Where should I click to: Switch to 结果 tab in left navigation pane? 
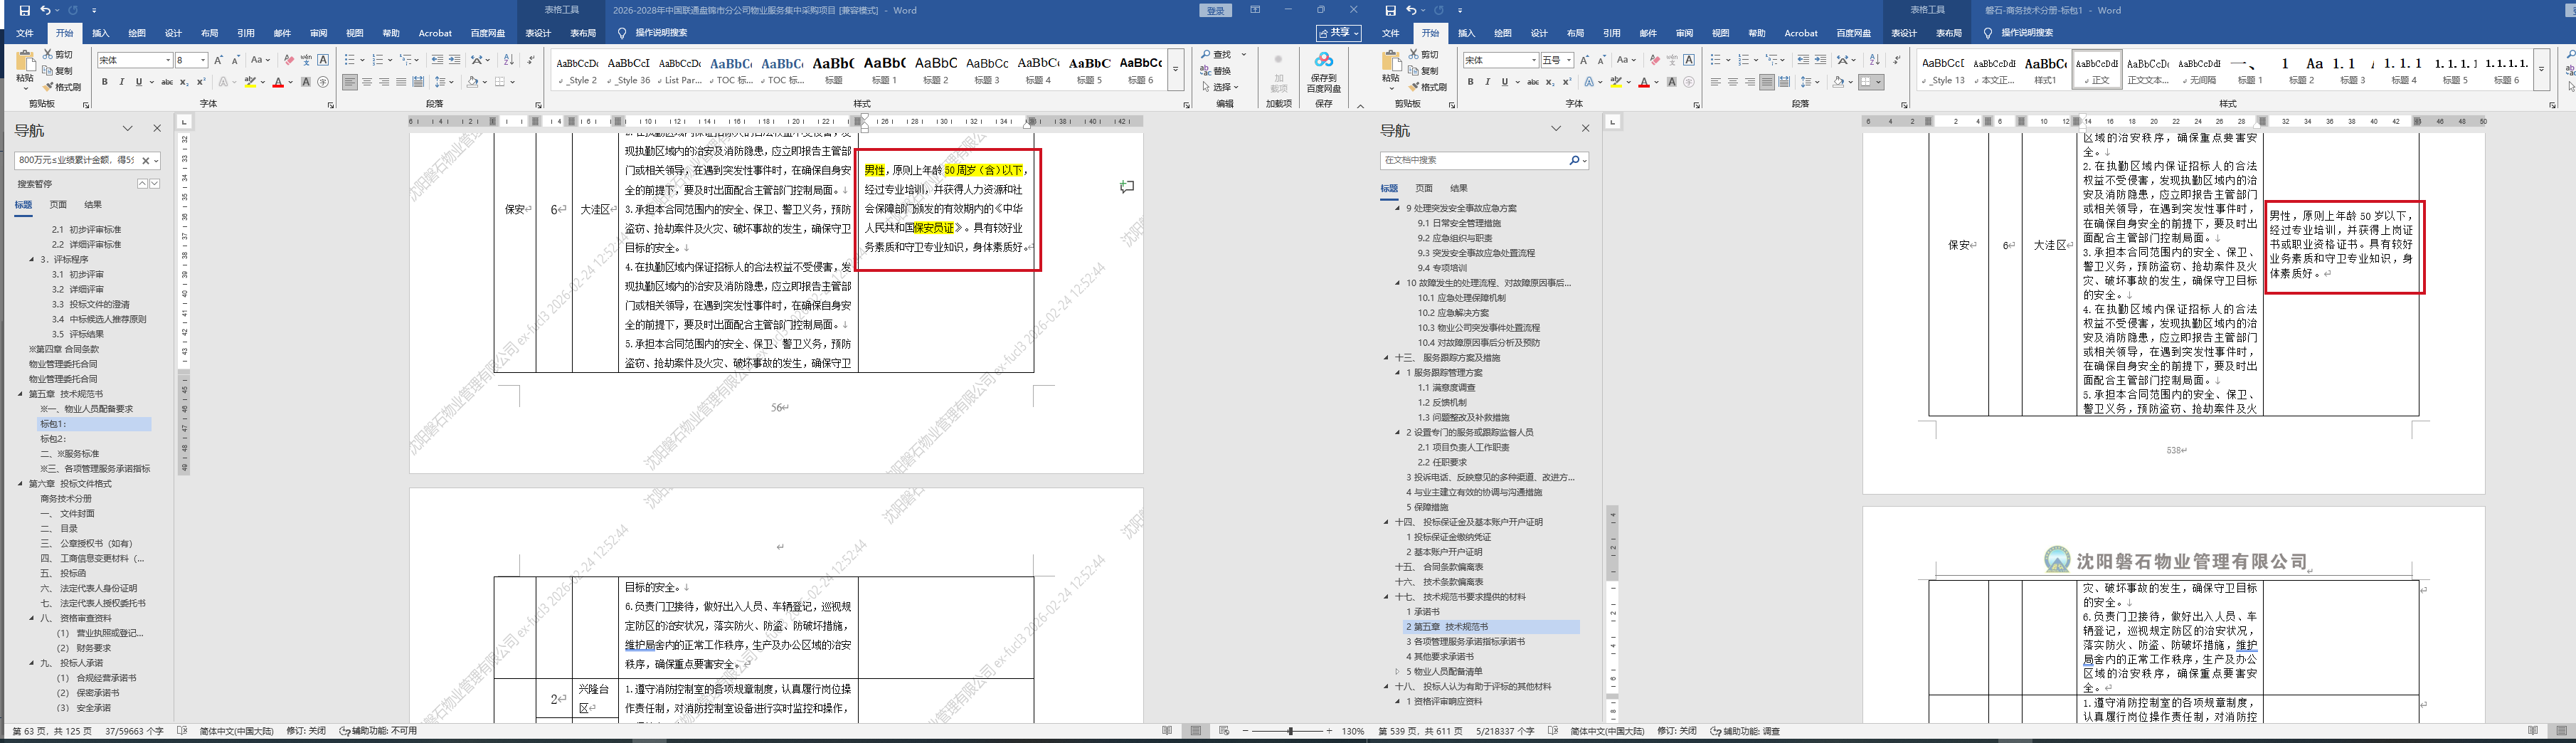[x=93, y=205]
